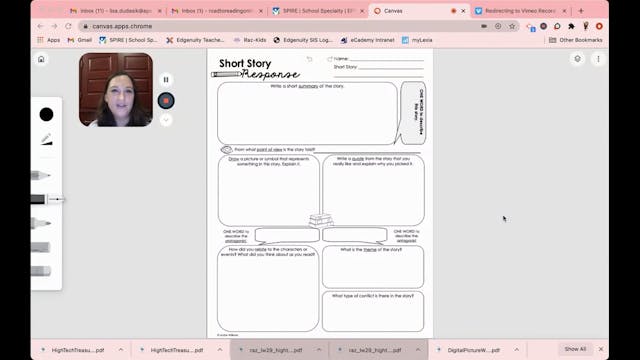The image size is (640, 360).
Task: Click the story summary box on worksheet
Action: (307, 113)
